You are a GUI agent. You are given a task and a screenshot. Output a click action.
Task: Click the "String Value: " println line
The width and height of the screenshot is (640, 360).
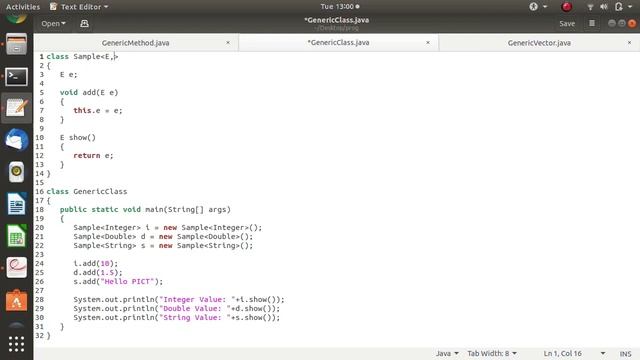click(x=177, y=318)
